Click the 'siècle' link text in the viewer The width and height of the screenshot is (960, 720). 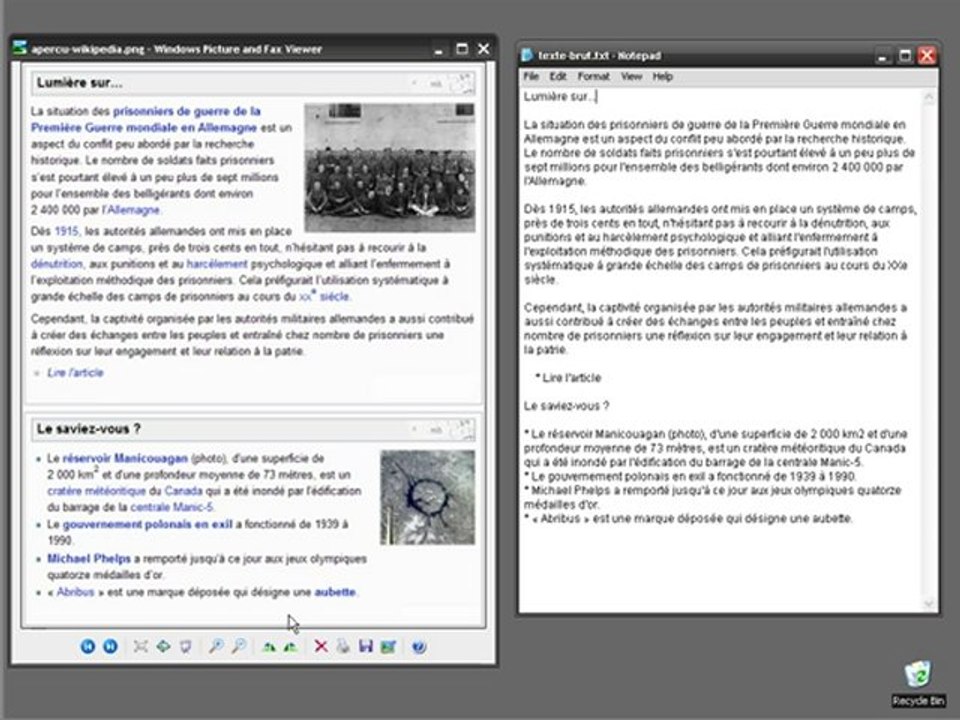click(x=334, y=296)
